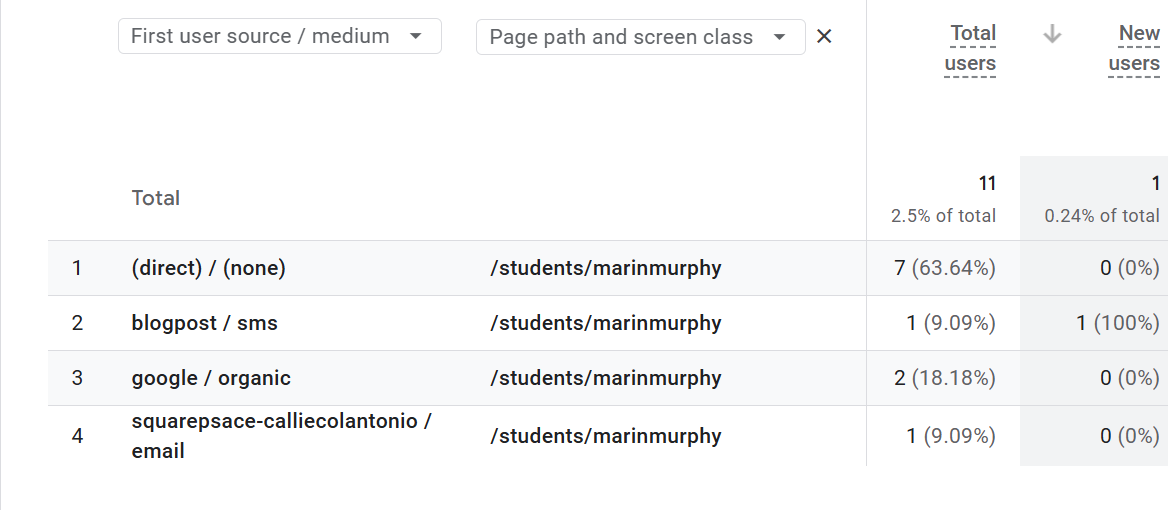Sort by Total users column header
This screenshot has height=510, width=1168.
(971, 48)
